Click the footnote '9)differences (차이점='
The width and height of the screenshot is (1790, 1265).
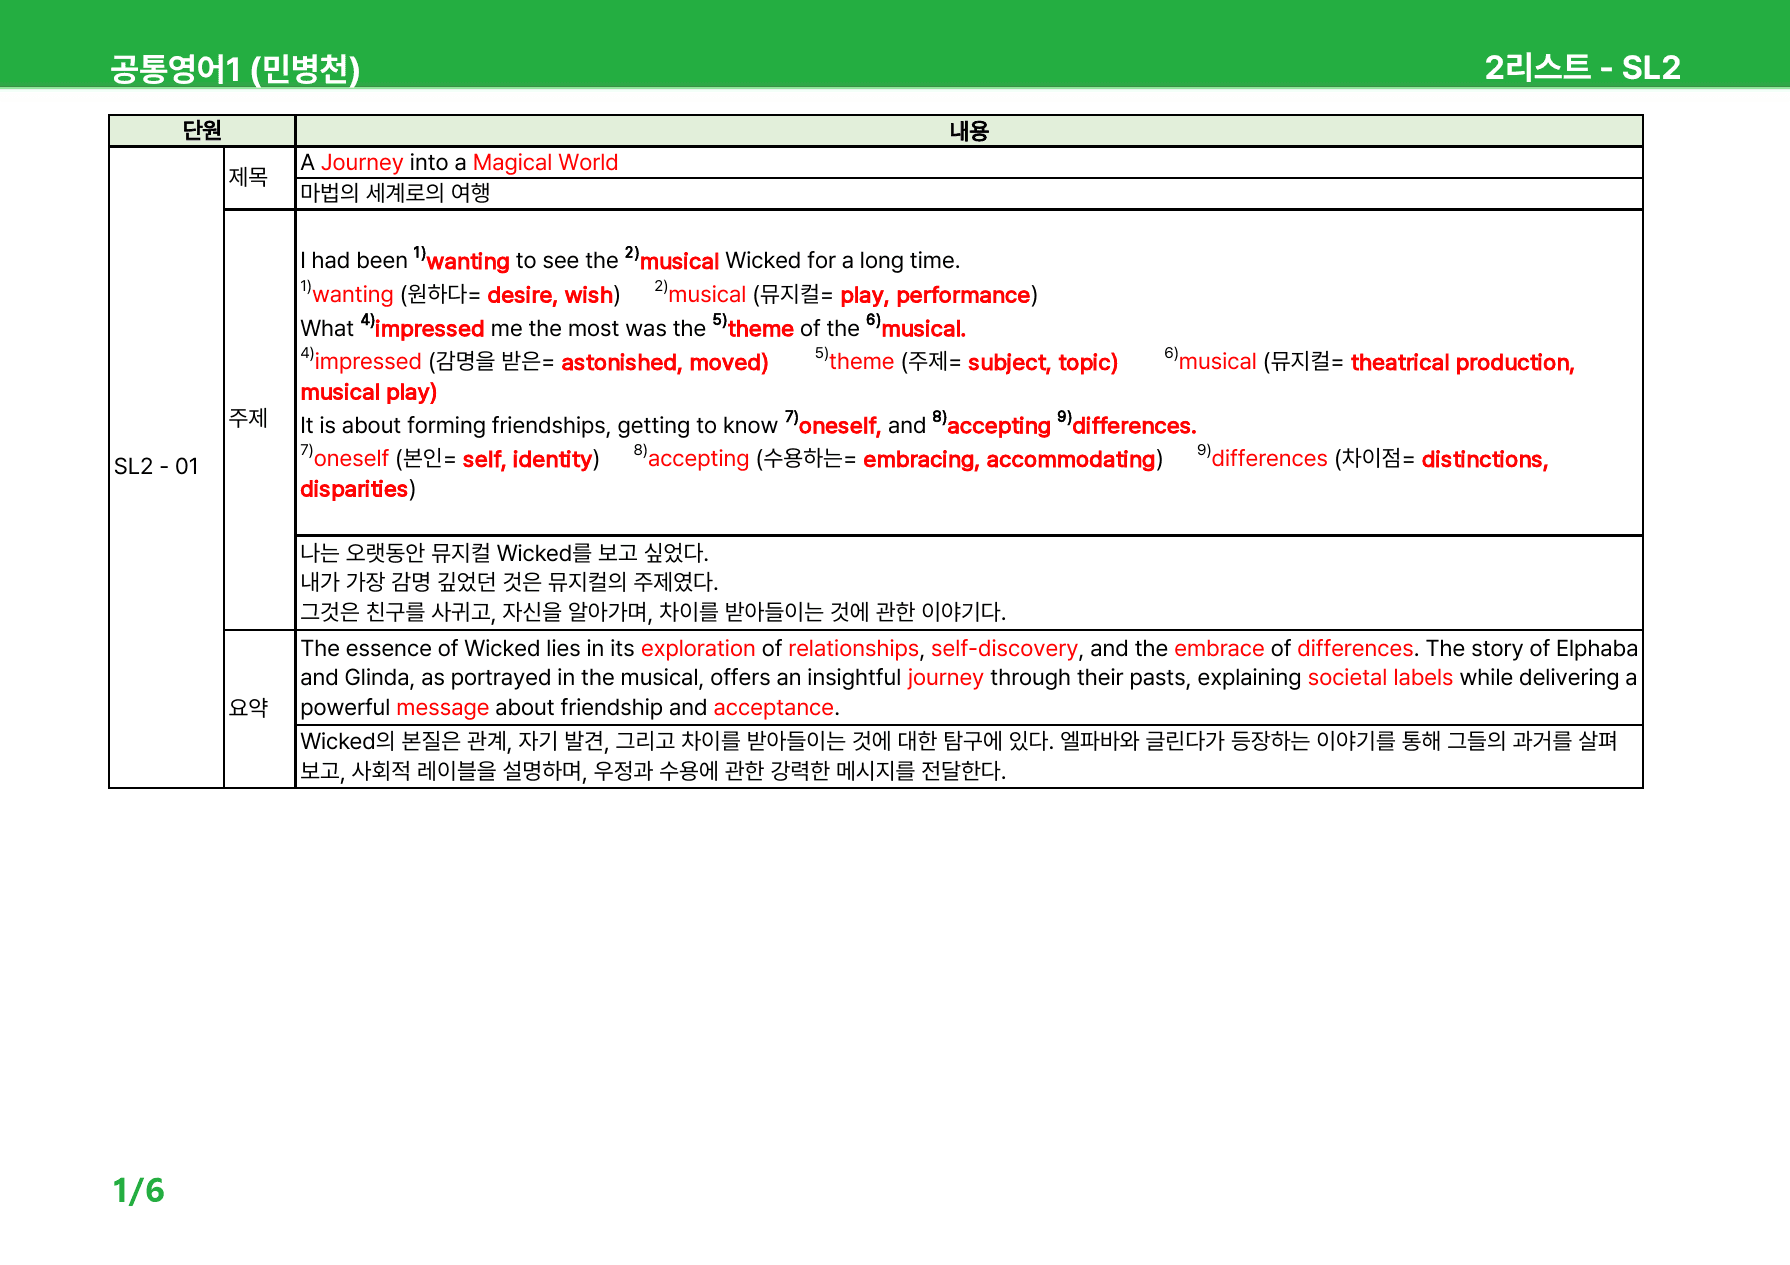(x=1306, y=458)
